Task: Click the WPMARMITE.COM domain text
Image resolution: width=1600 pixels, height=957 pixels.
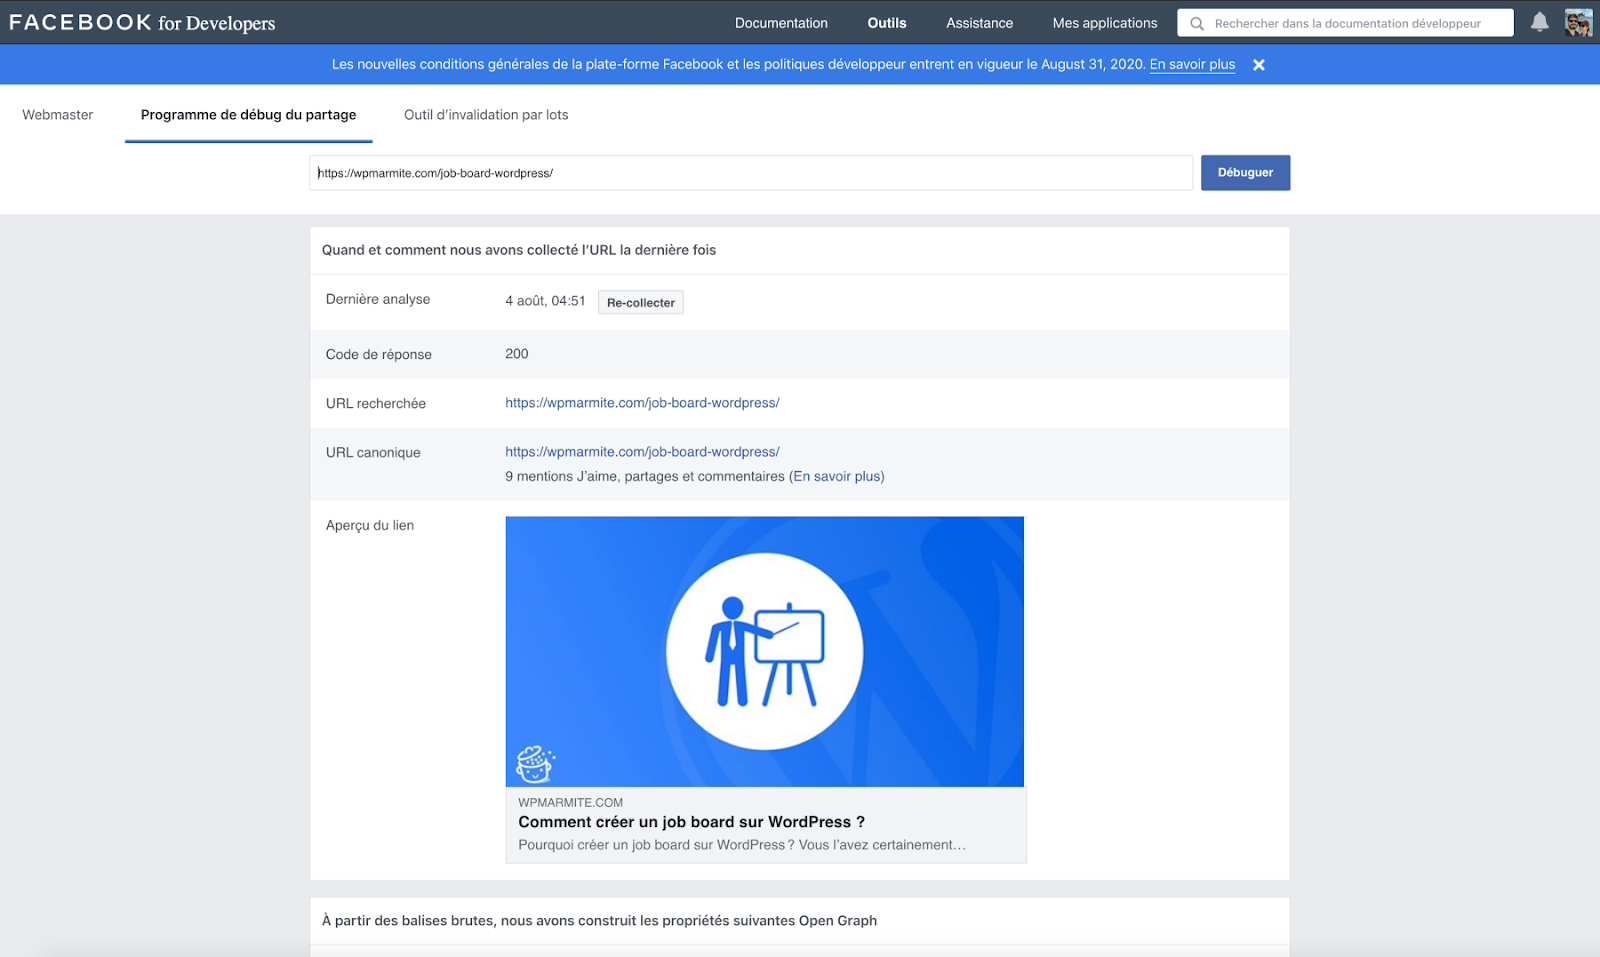Action: click(x=570, y=802)
